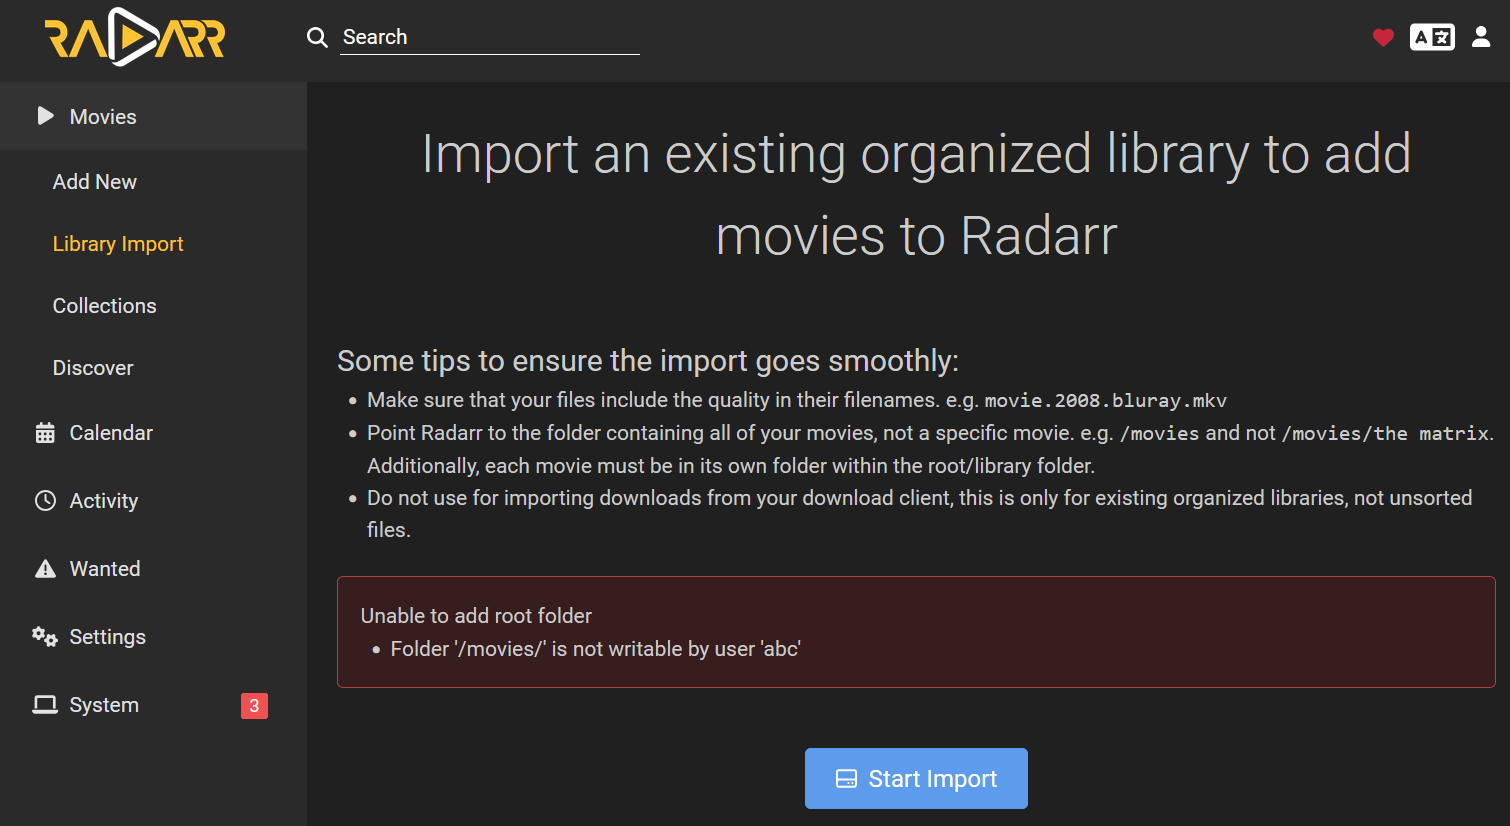This screenshot has width=1510, height=826.
Task: Click the Radarr logo
Action: pyautogui.click(x=135, y=37)
